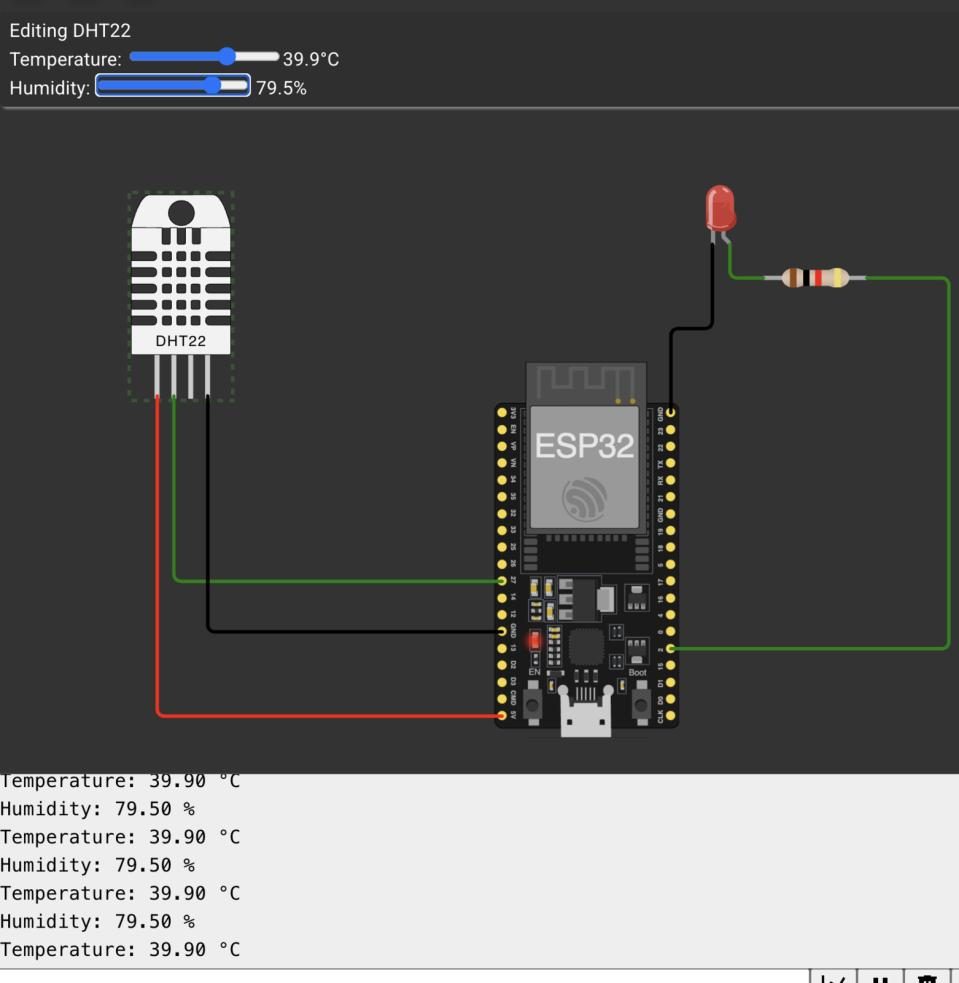959x983 pixels.
Task: Click the Temperature slider track
Action: 204,56
